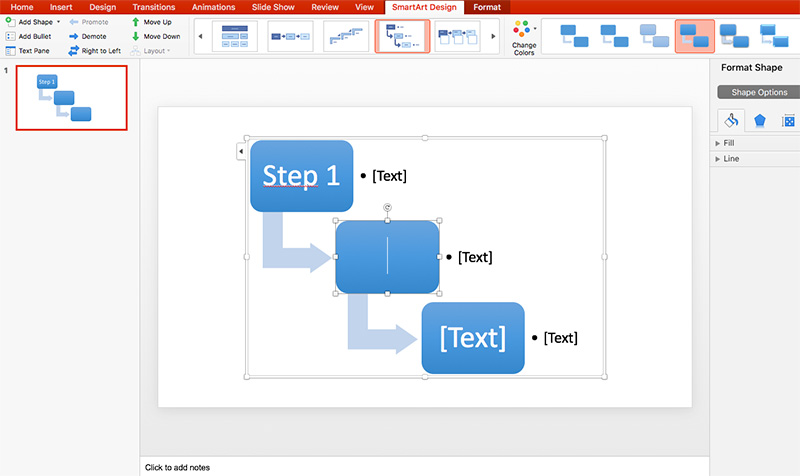
Task: Open the View tab
Action: [364, 7]
